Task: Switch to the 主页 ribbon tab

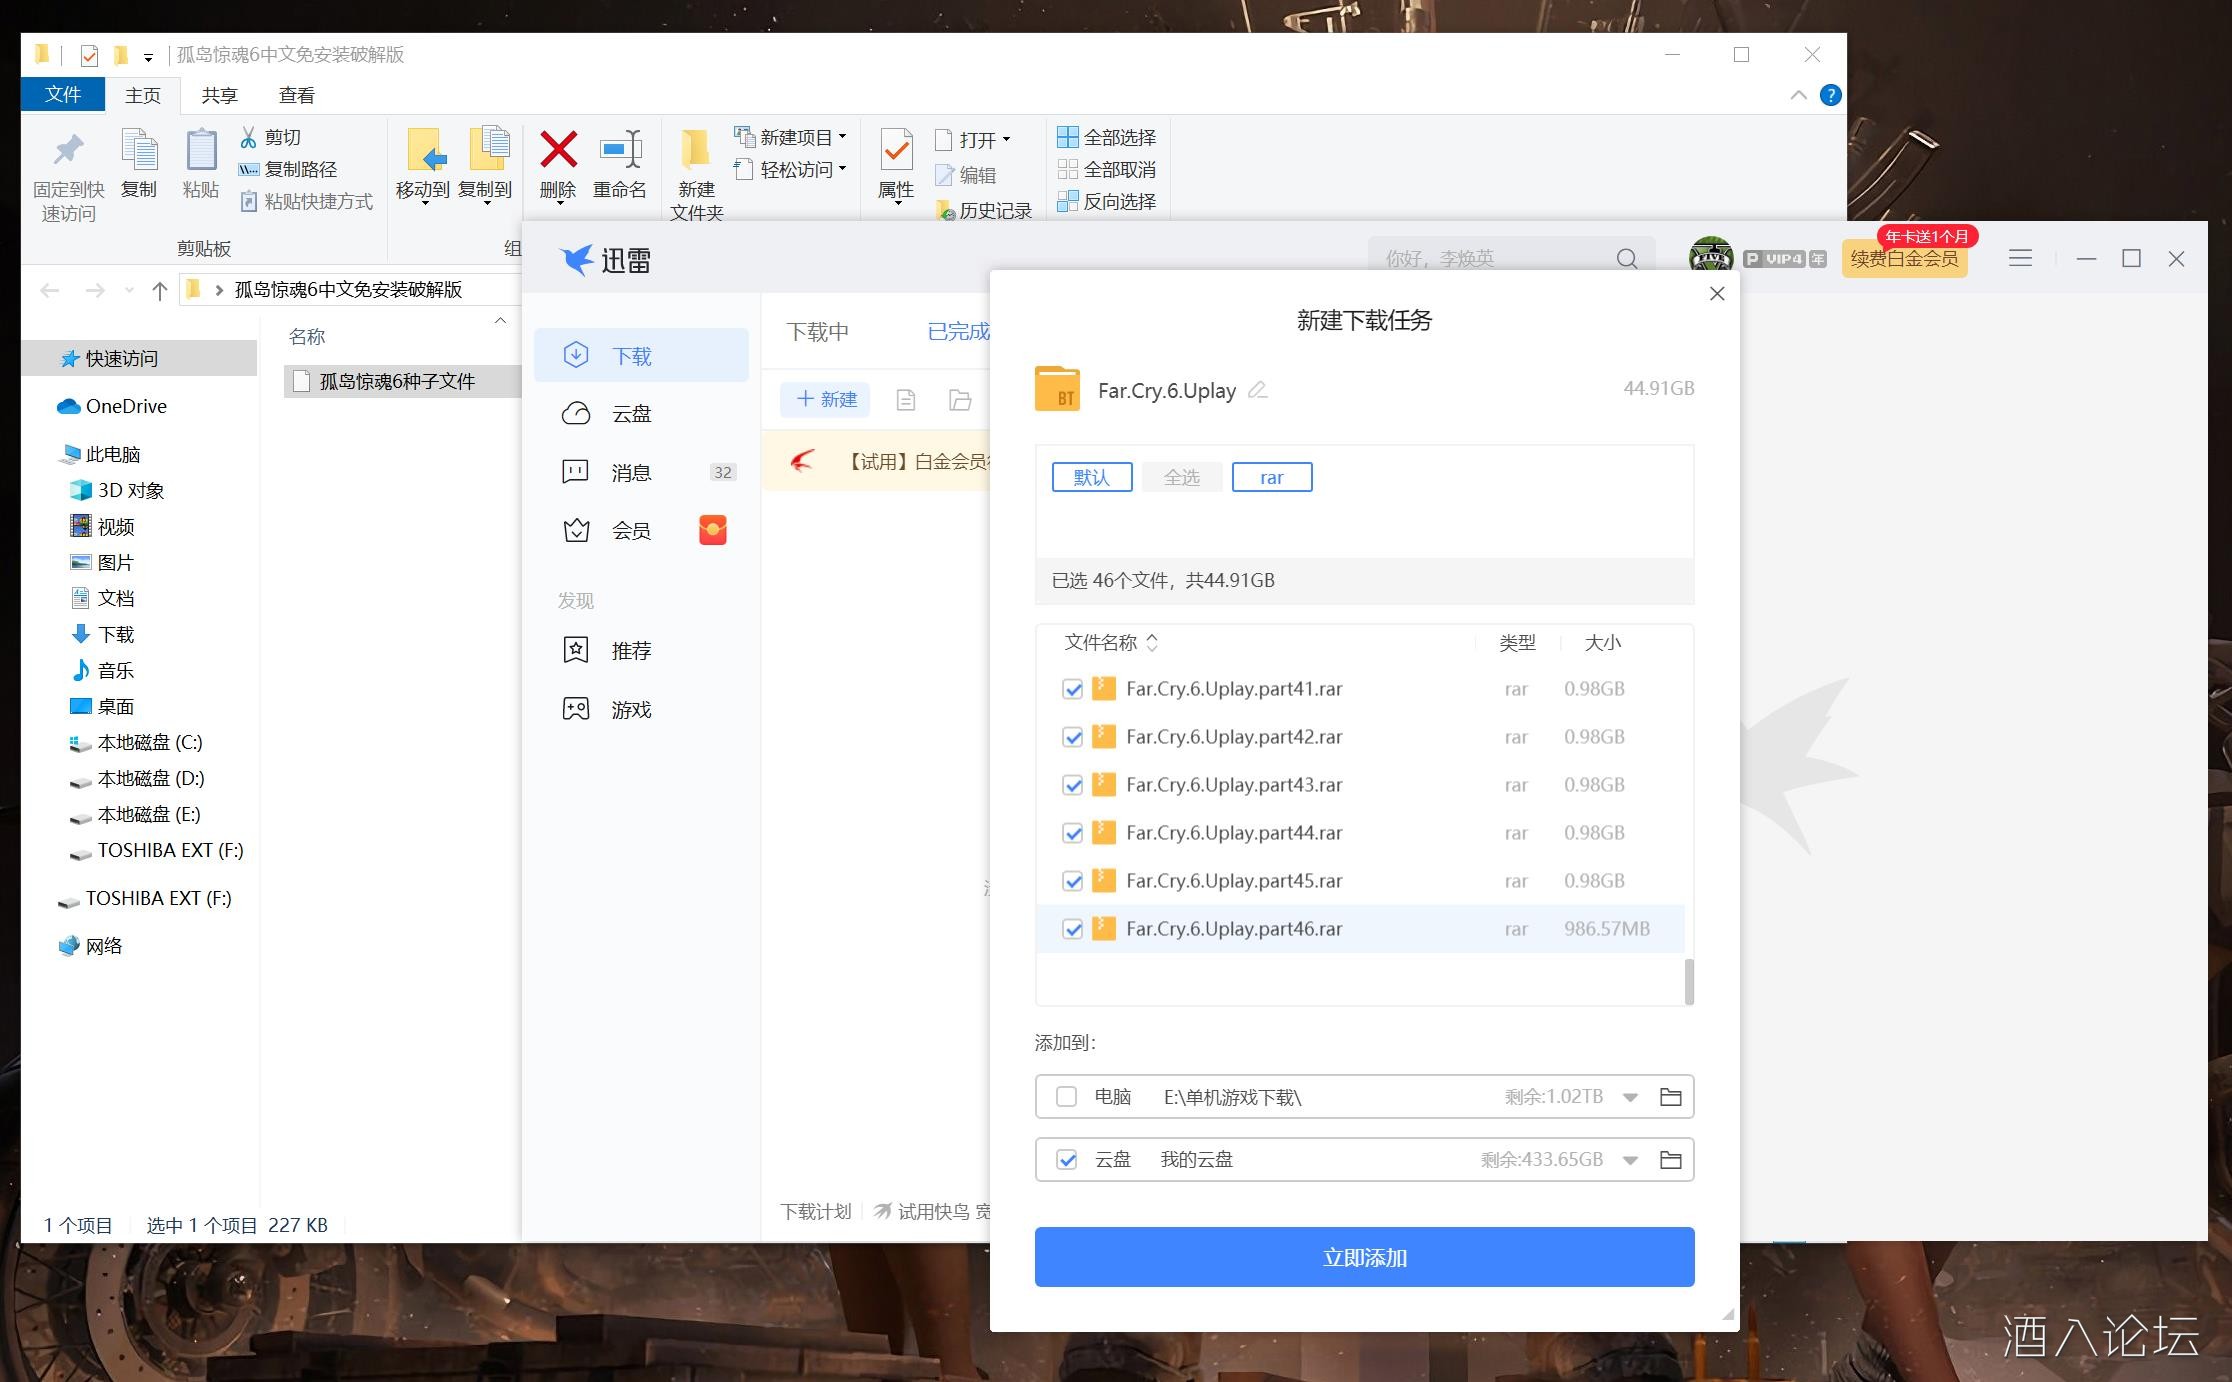Action: pos(142,95)
